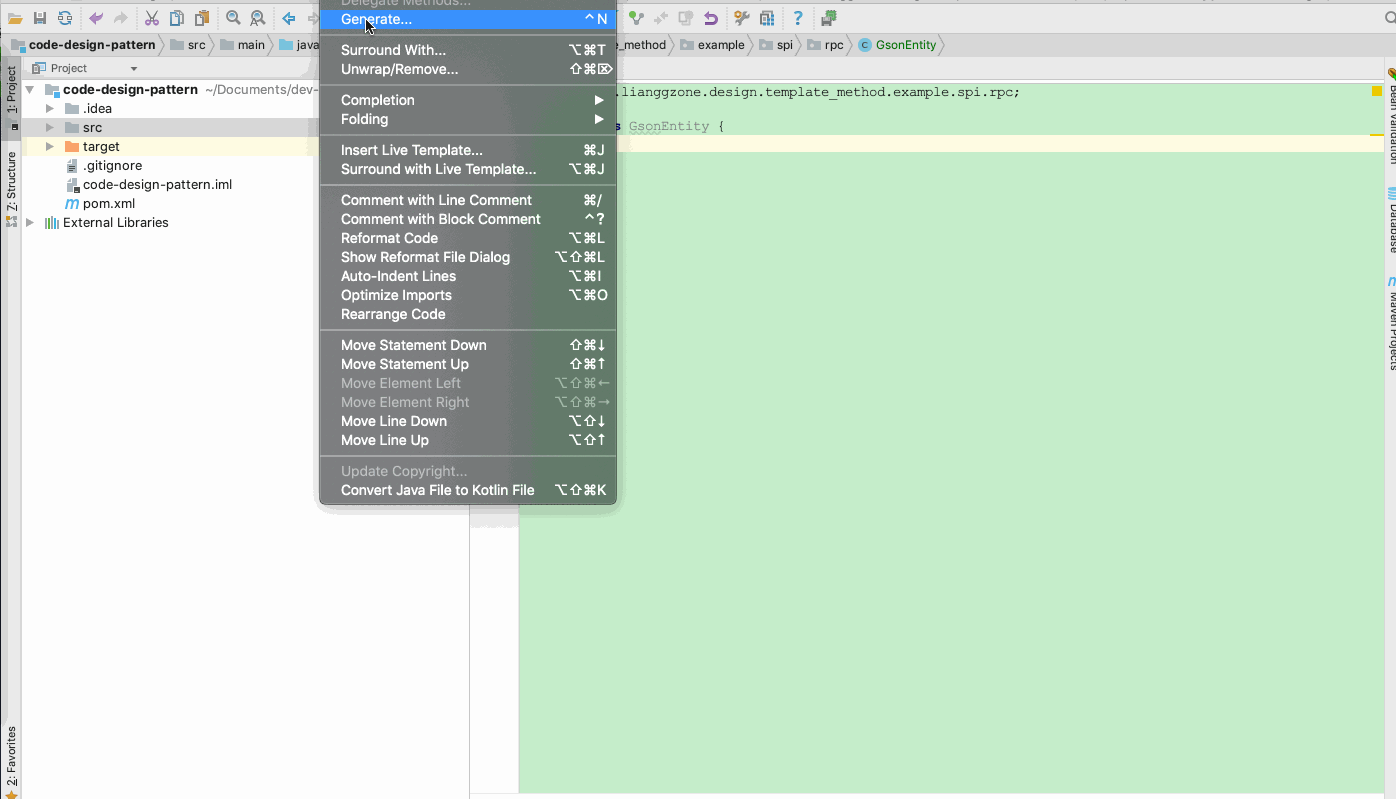
Task: Click the code-design-pattern breadcrumb
Action: coord(91,45)
